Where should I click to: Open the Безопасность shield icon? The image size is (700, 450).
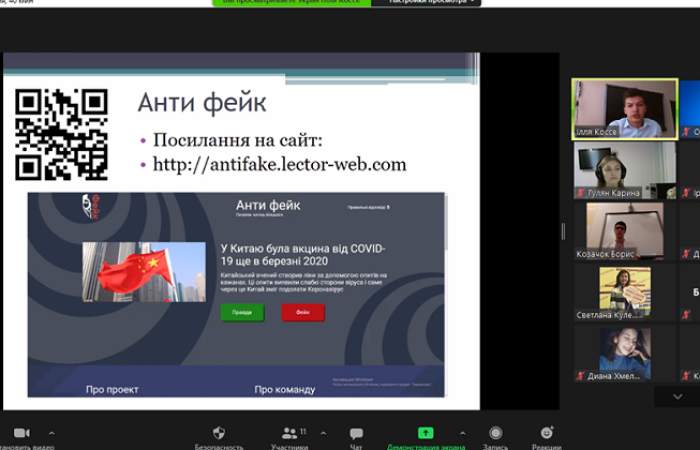[219, 433]
